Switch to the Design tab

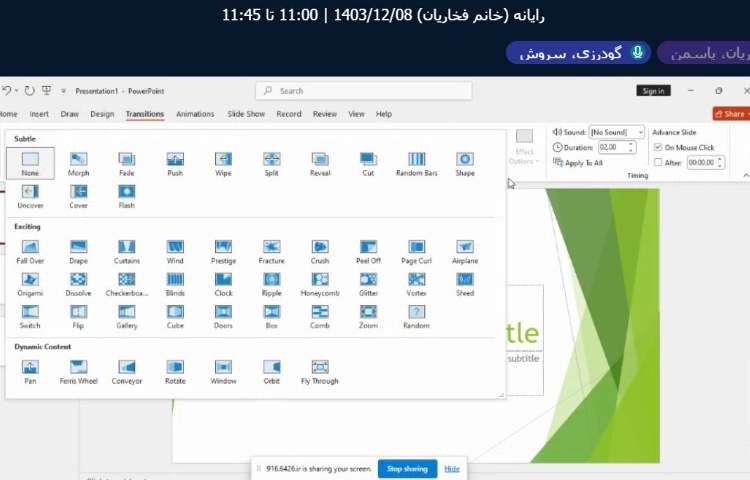click(x=102, y=114)
